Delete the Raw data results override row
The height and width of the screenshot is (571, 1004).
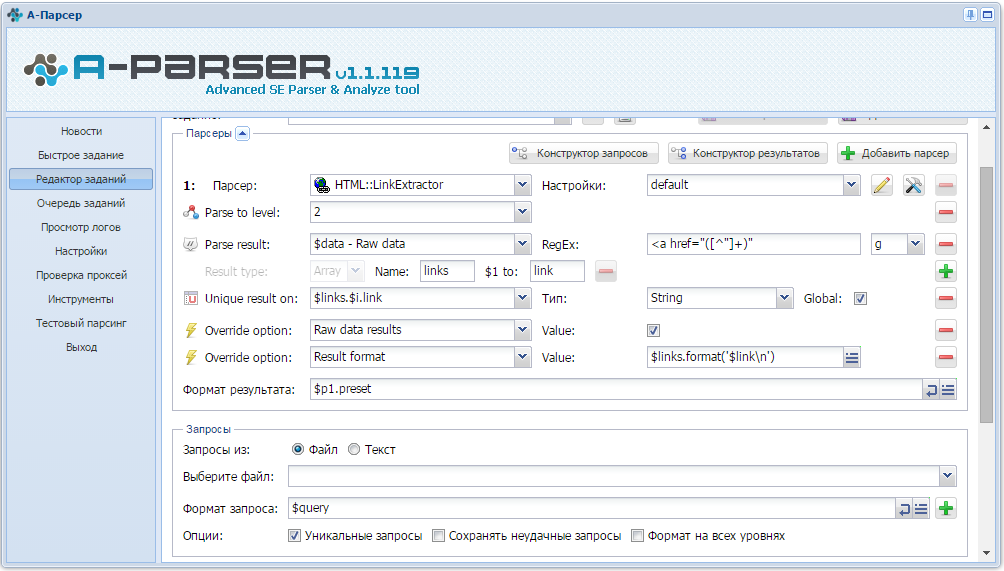946,330
